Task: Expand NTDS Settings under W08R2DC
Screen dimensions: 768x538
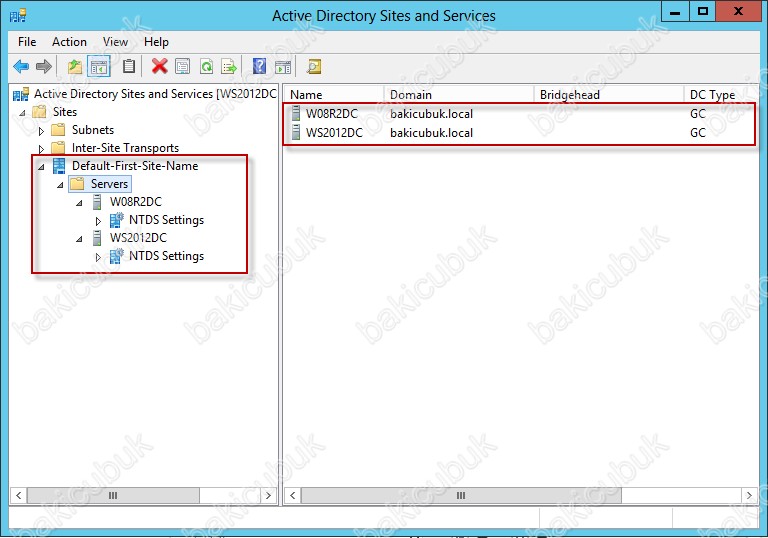Action: (x=98, y=221)
